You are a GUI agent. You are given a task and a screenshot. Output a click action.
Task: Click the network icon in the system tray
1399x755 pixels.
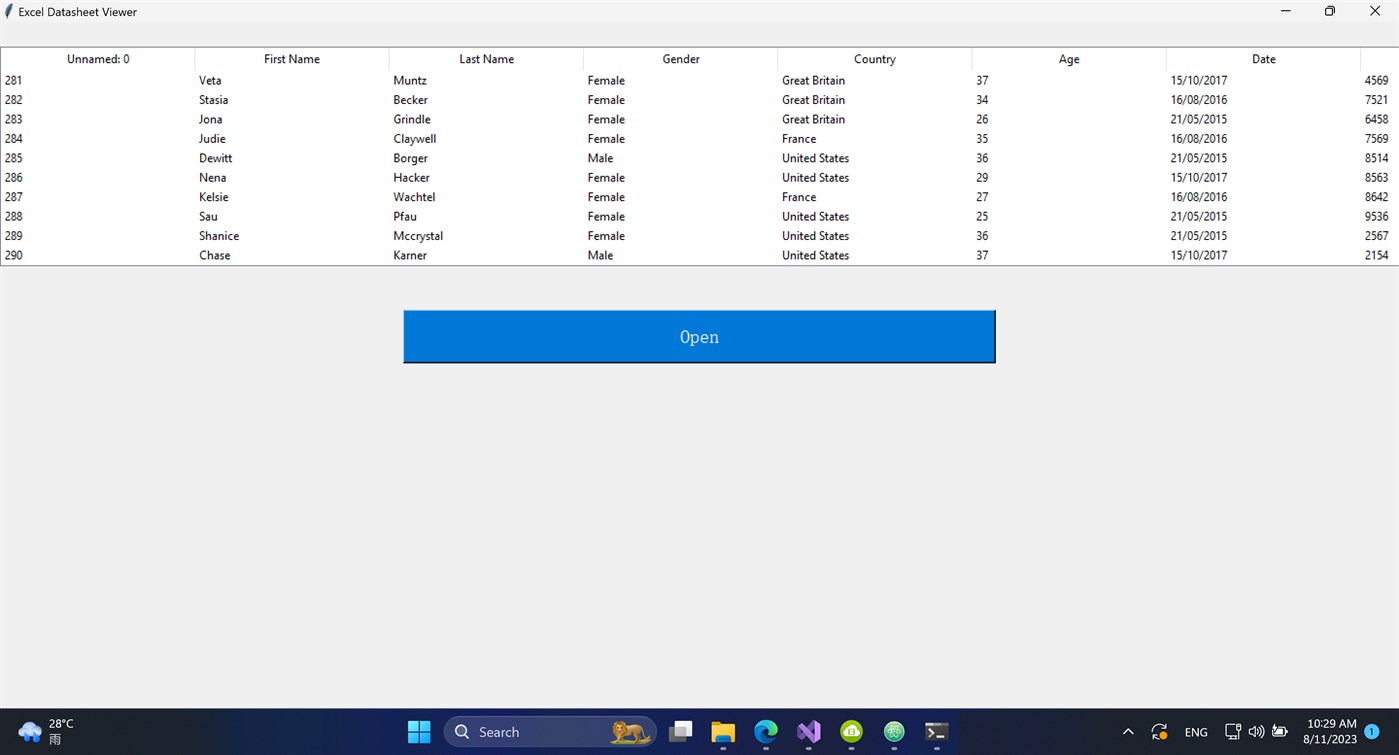click(1232, 731)
